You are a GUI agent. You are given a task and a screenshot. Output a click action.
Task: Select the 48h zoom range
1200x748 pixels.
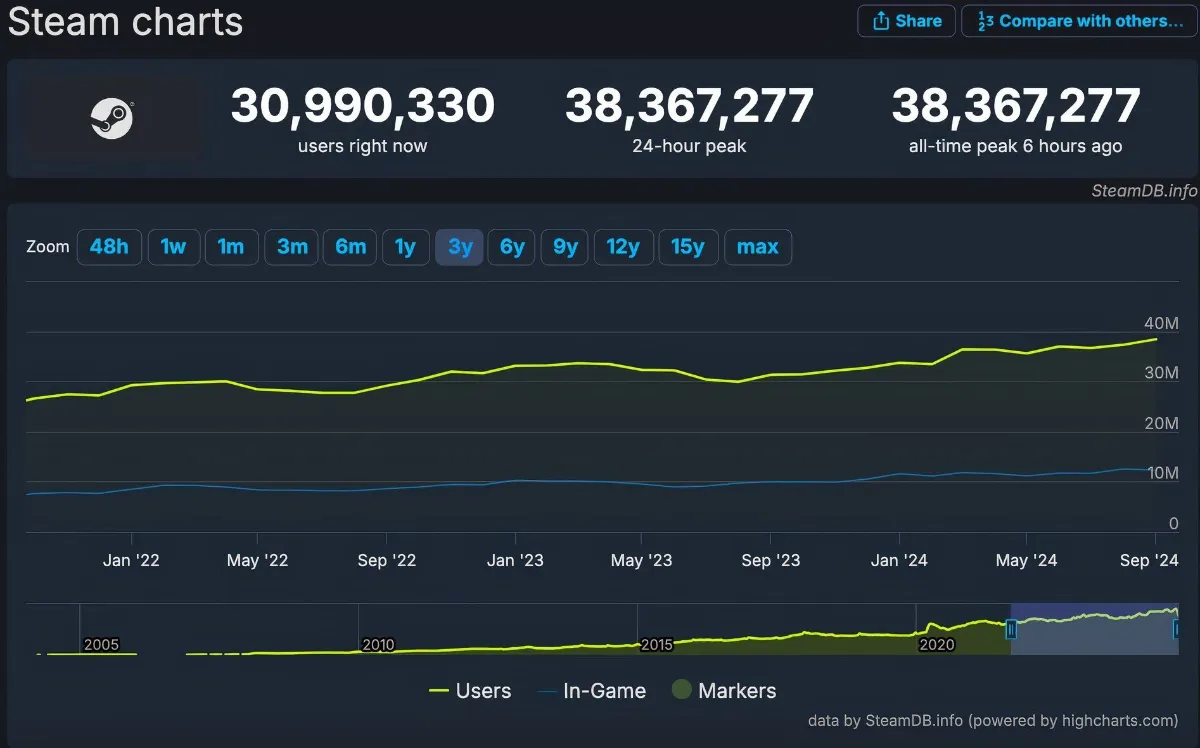pyautogui.click(x=109, y=247)
